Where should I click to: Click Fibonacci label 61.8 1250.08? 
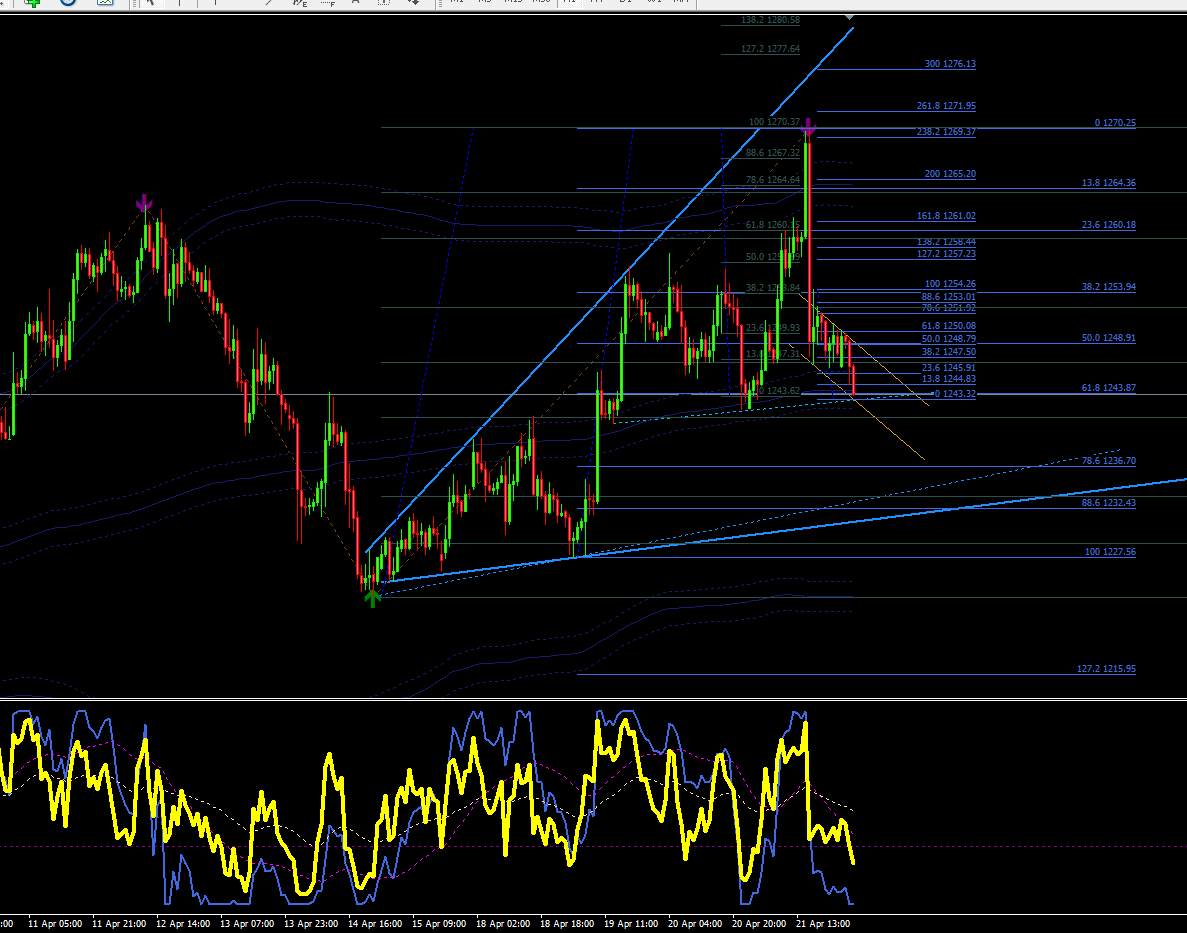[x=949, y=326]
